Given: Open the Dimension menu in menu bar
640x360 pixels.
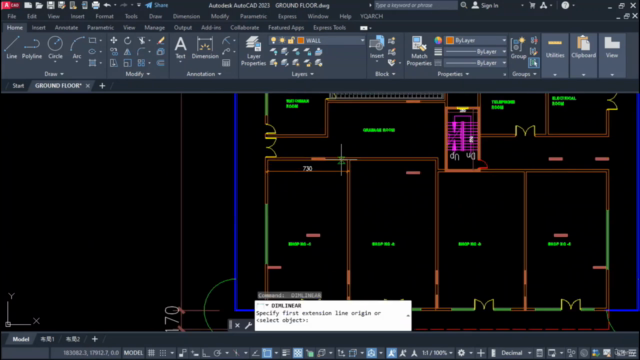Looking at the screenshot, I should 186,16.
